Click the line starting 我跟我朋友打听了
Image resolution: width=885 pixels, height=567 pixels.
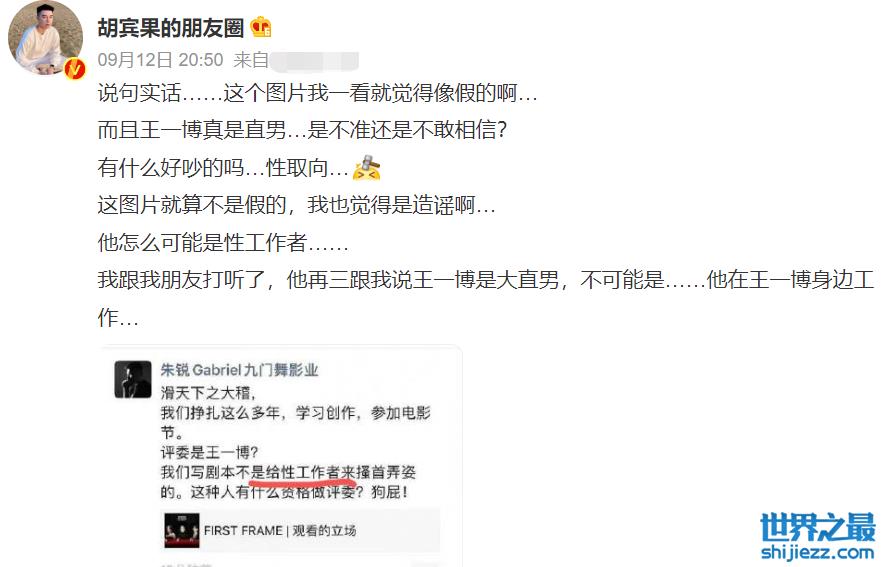[485, 298]
